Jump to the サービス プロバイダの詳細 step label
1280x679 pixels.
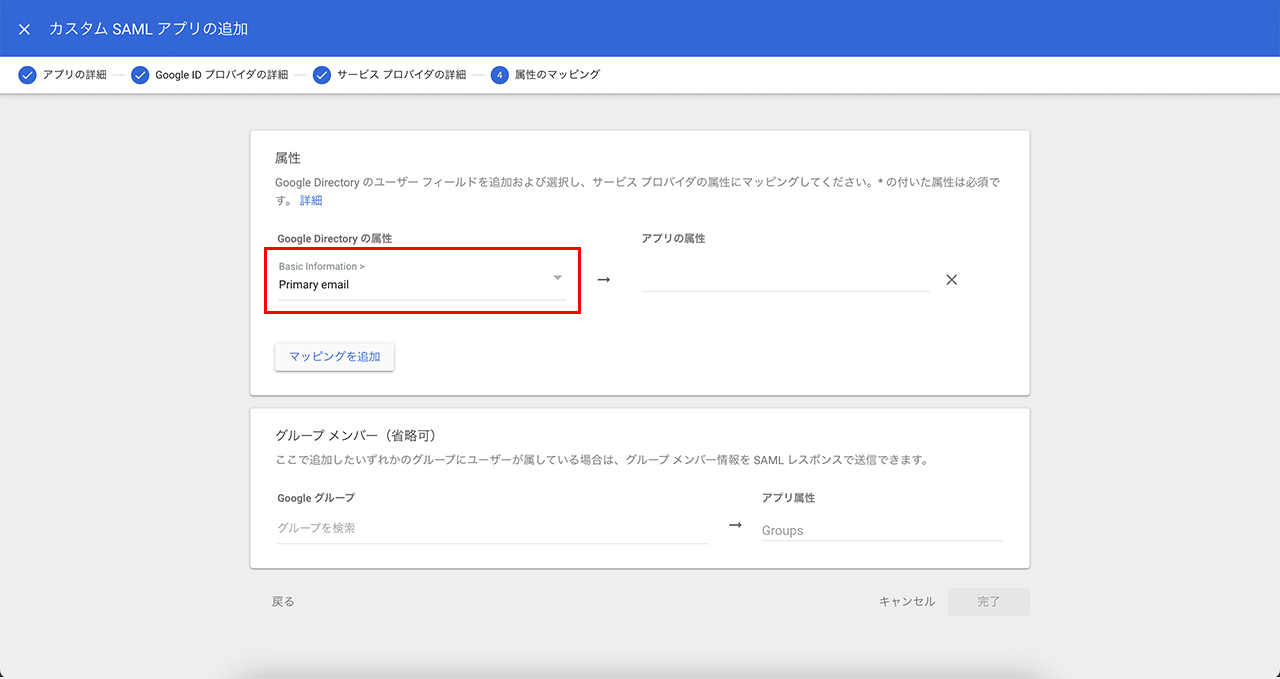click(401, 75)
